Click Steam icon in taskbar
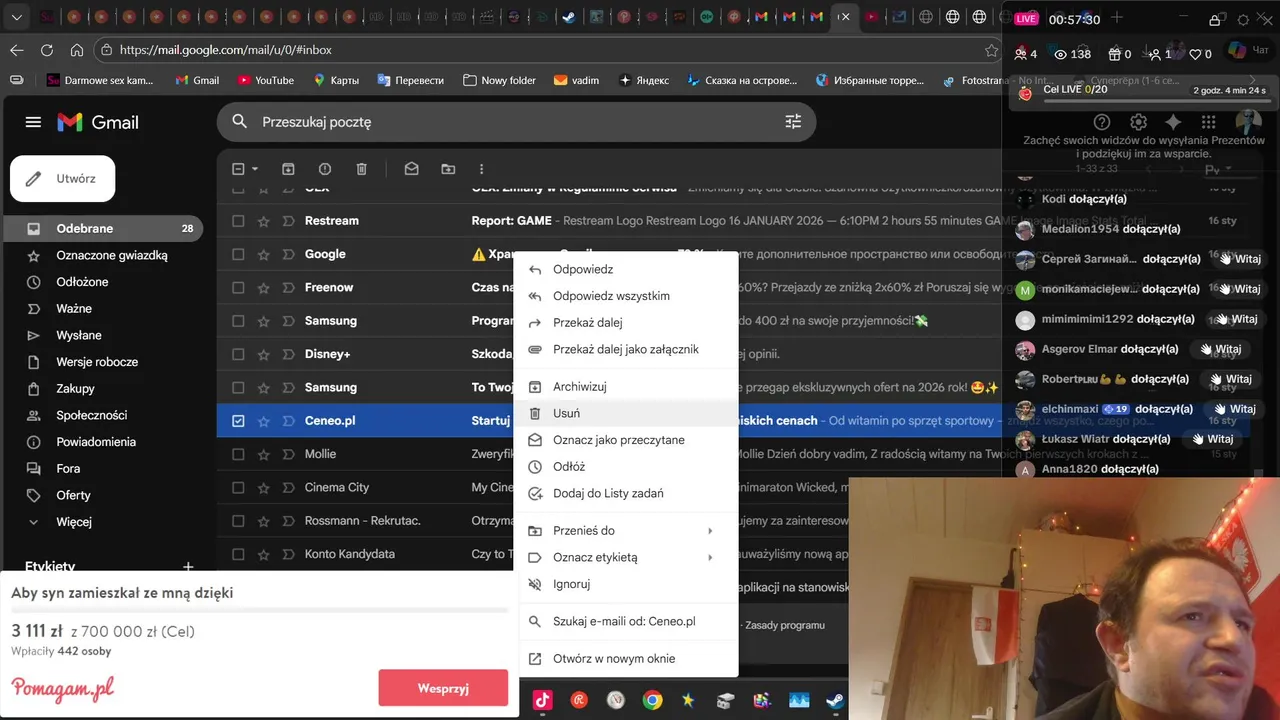Screen dimensions: 1280x720 [835, 700]
